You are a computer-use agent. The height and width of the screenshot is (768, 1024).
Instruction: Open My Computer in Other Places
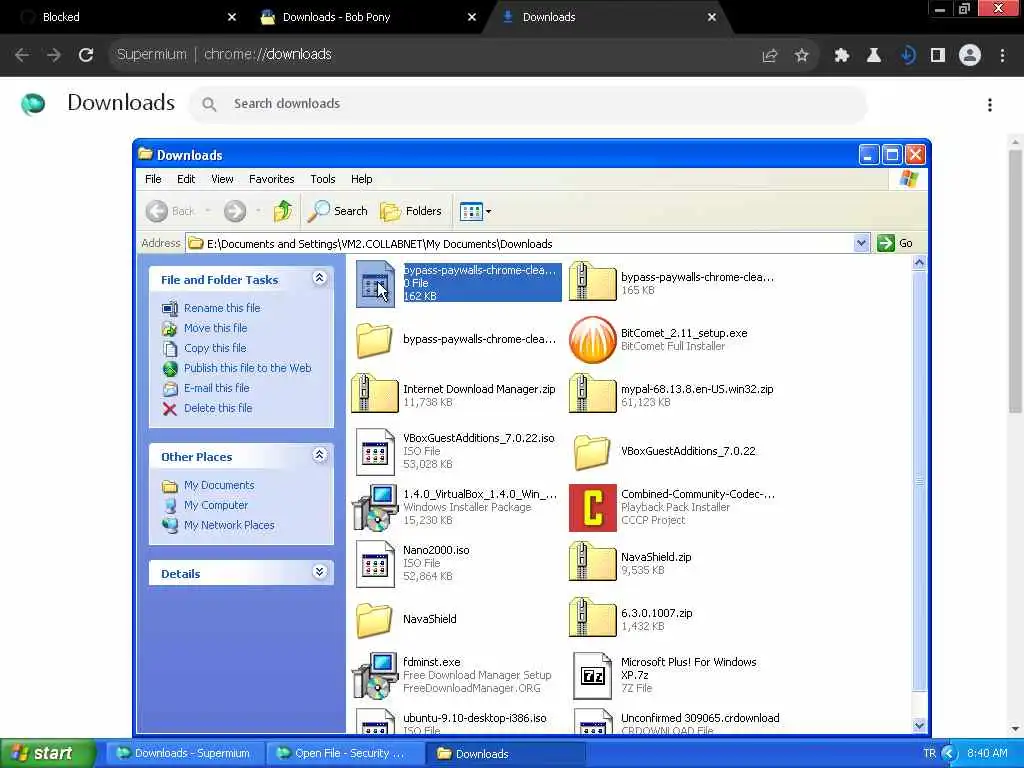point(216,505)
